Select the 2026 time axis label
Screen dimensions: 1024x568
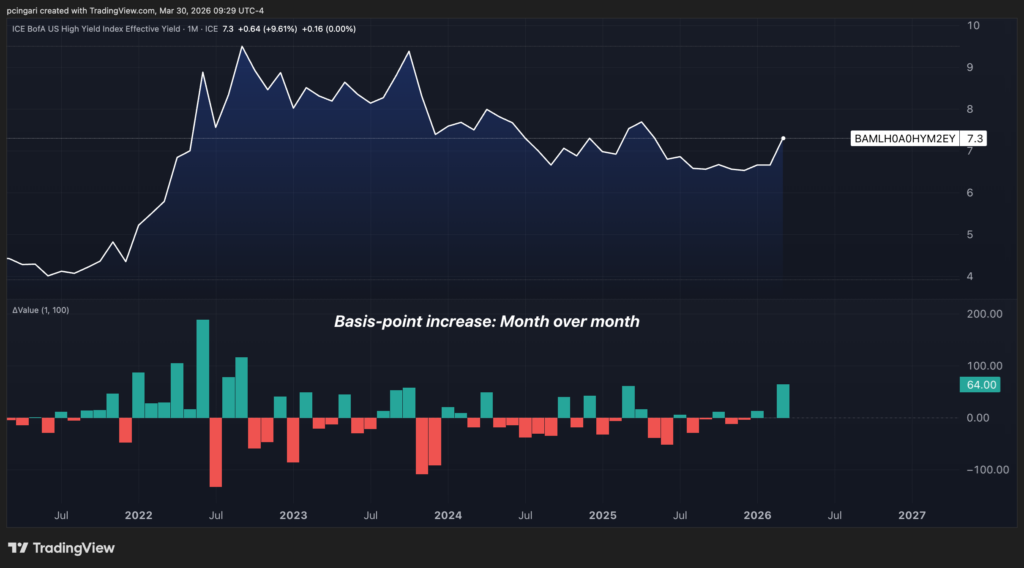click(x=757, y=516)
